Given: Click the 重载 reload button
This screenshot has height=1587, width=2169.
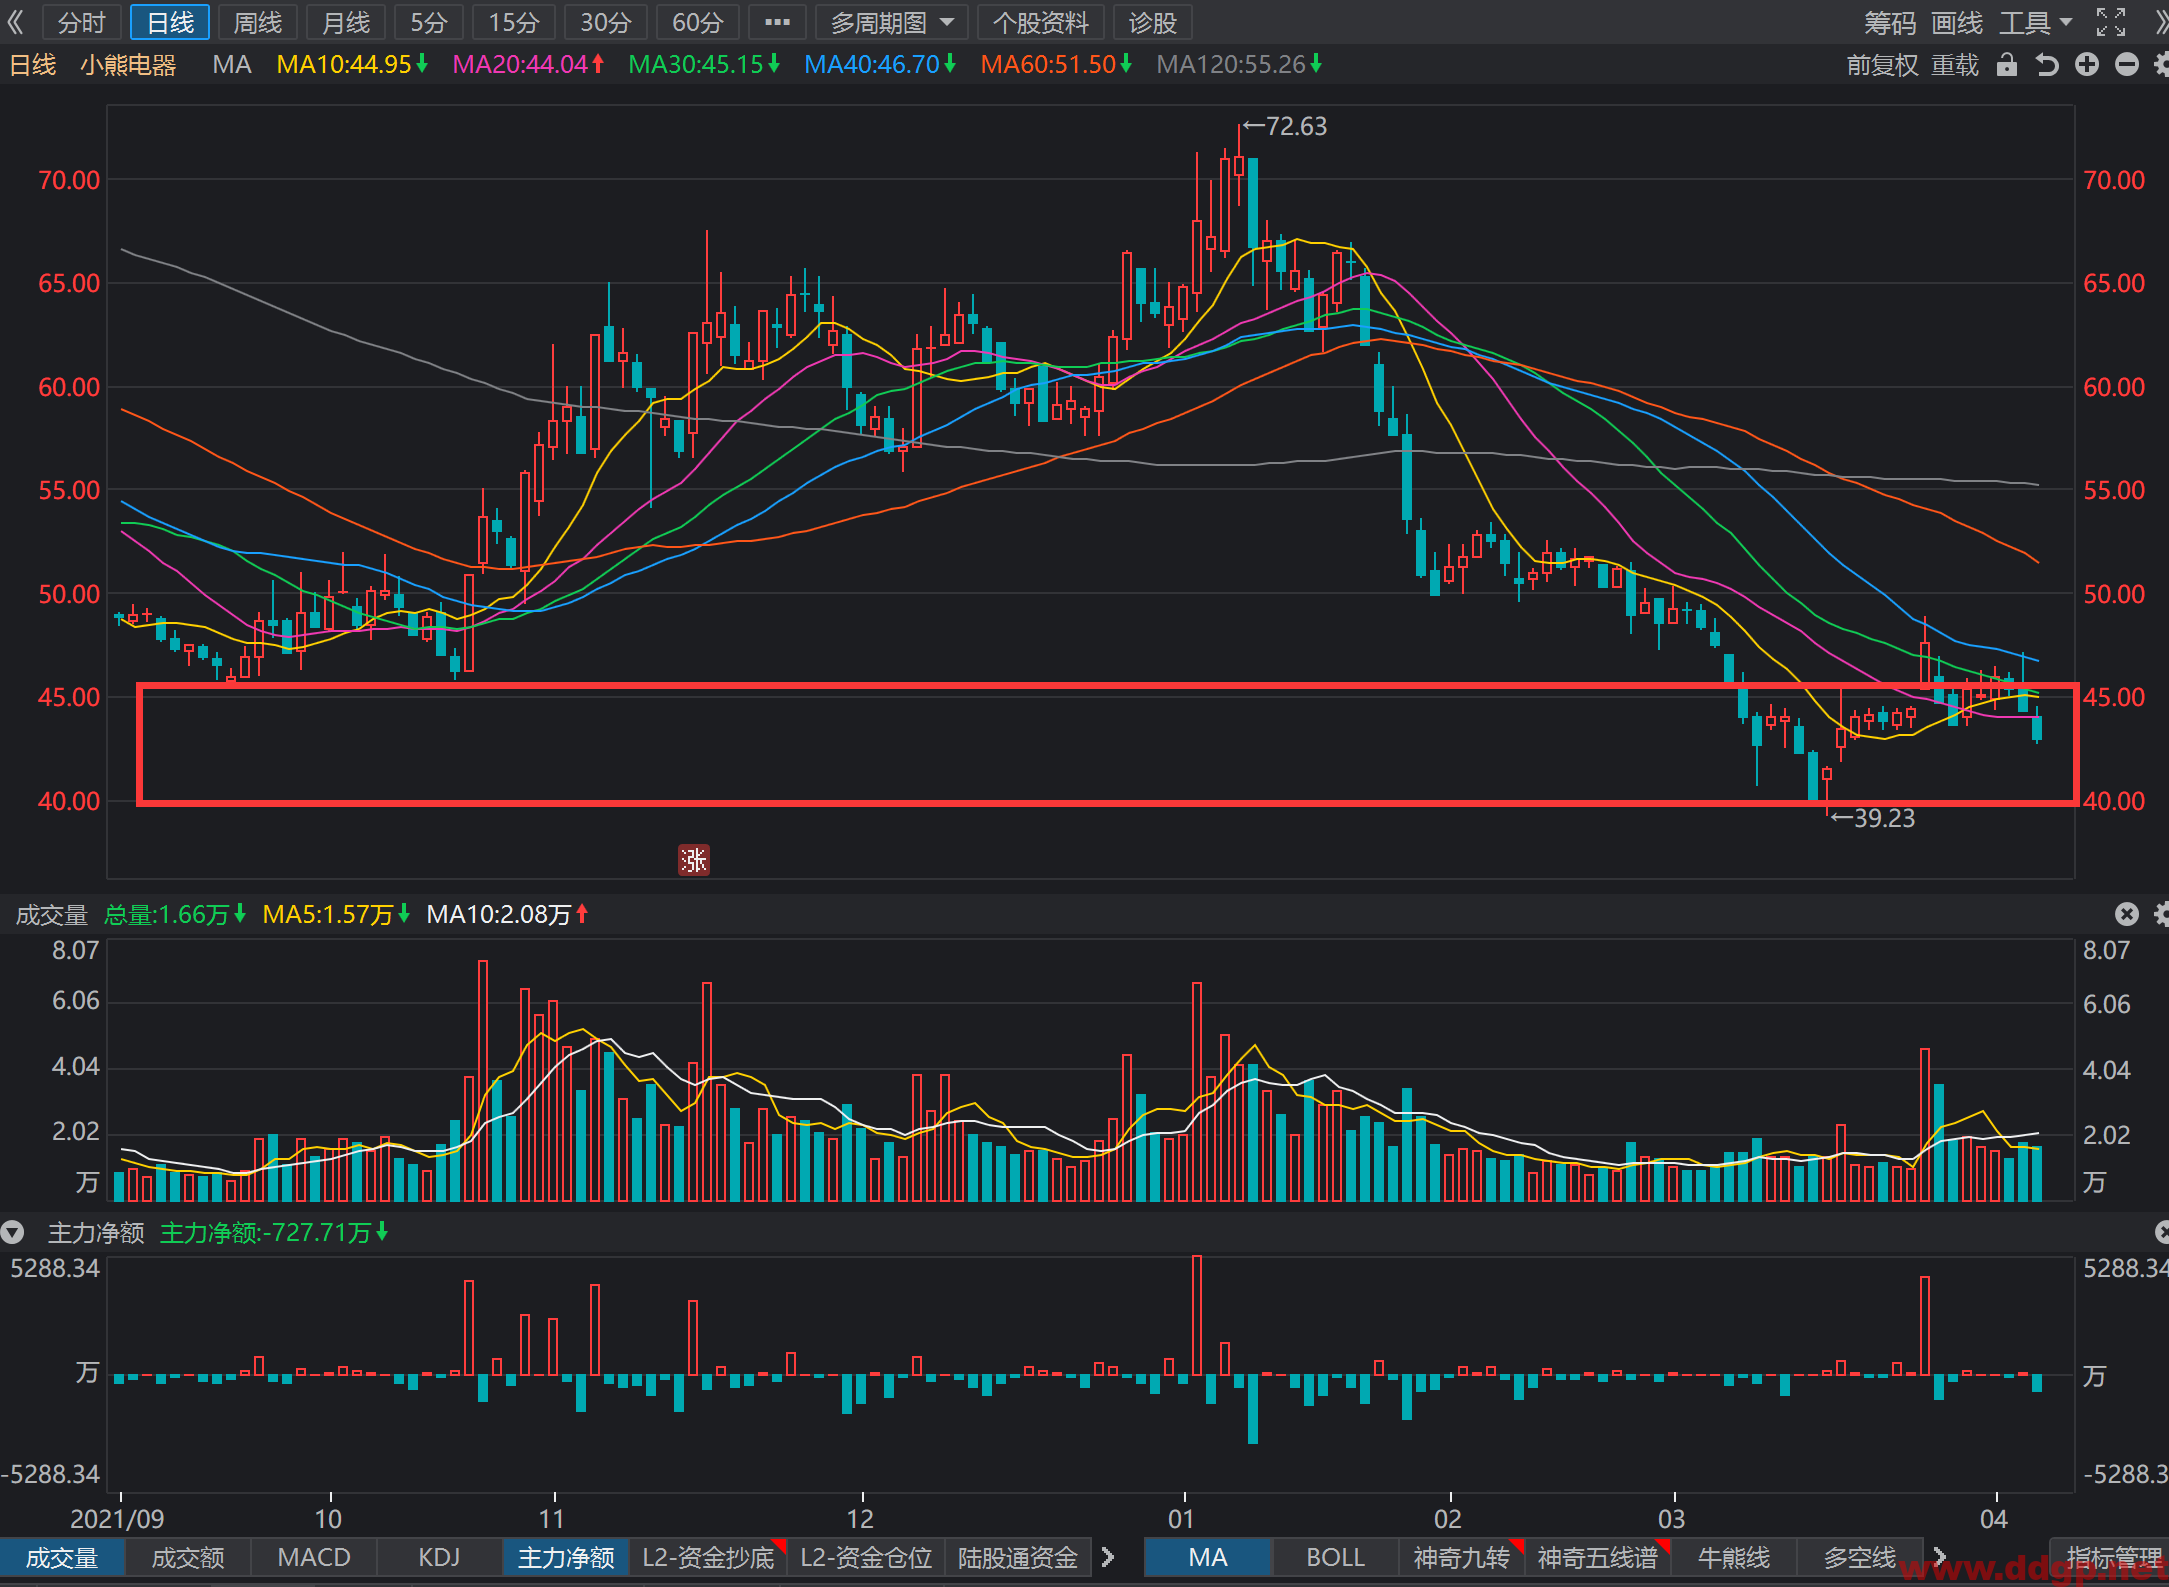Looking at the screenshot, I should tap(1955, 66).
